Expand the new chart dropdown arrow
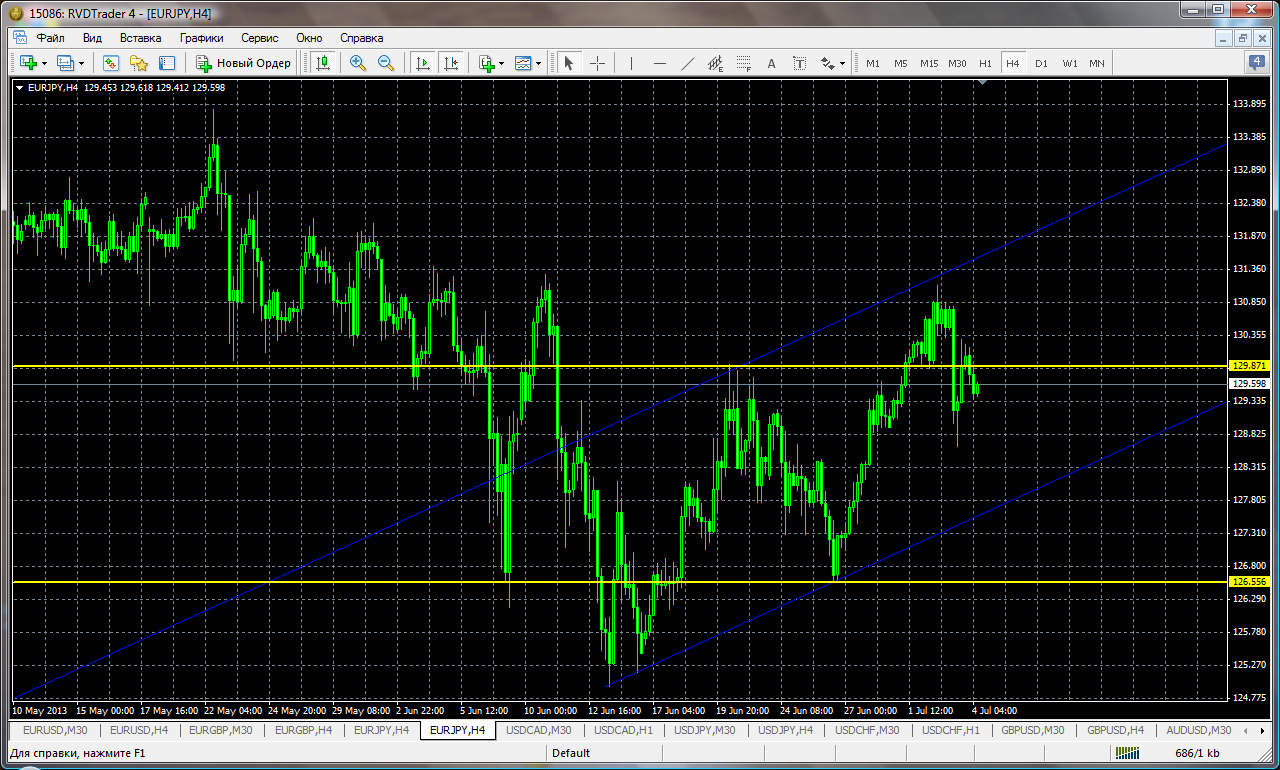1280x770 pixels. 44,63
